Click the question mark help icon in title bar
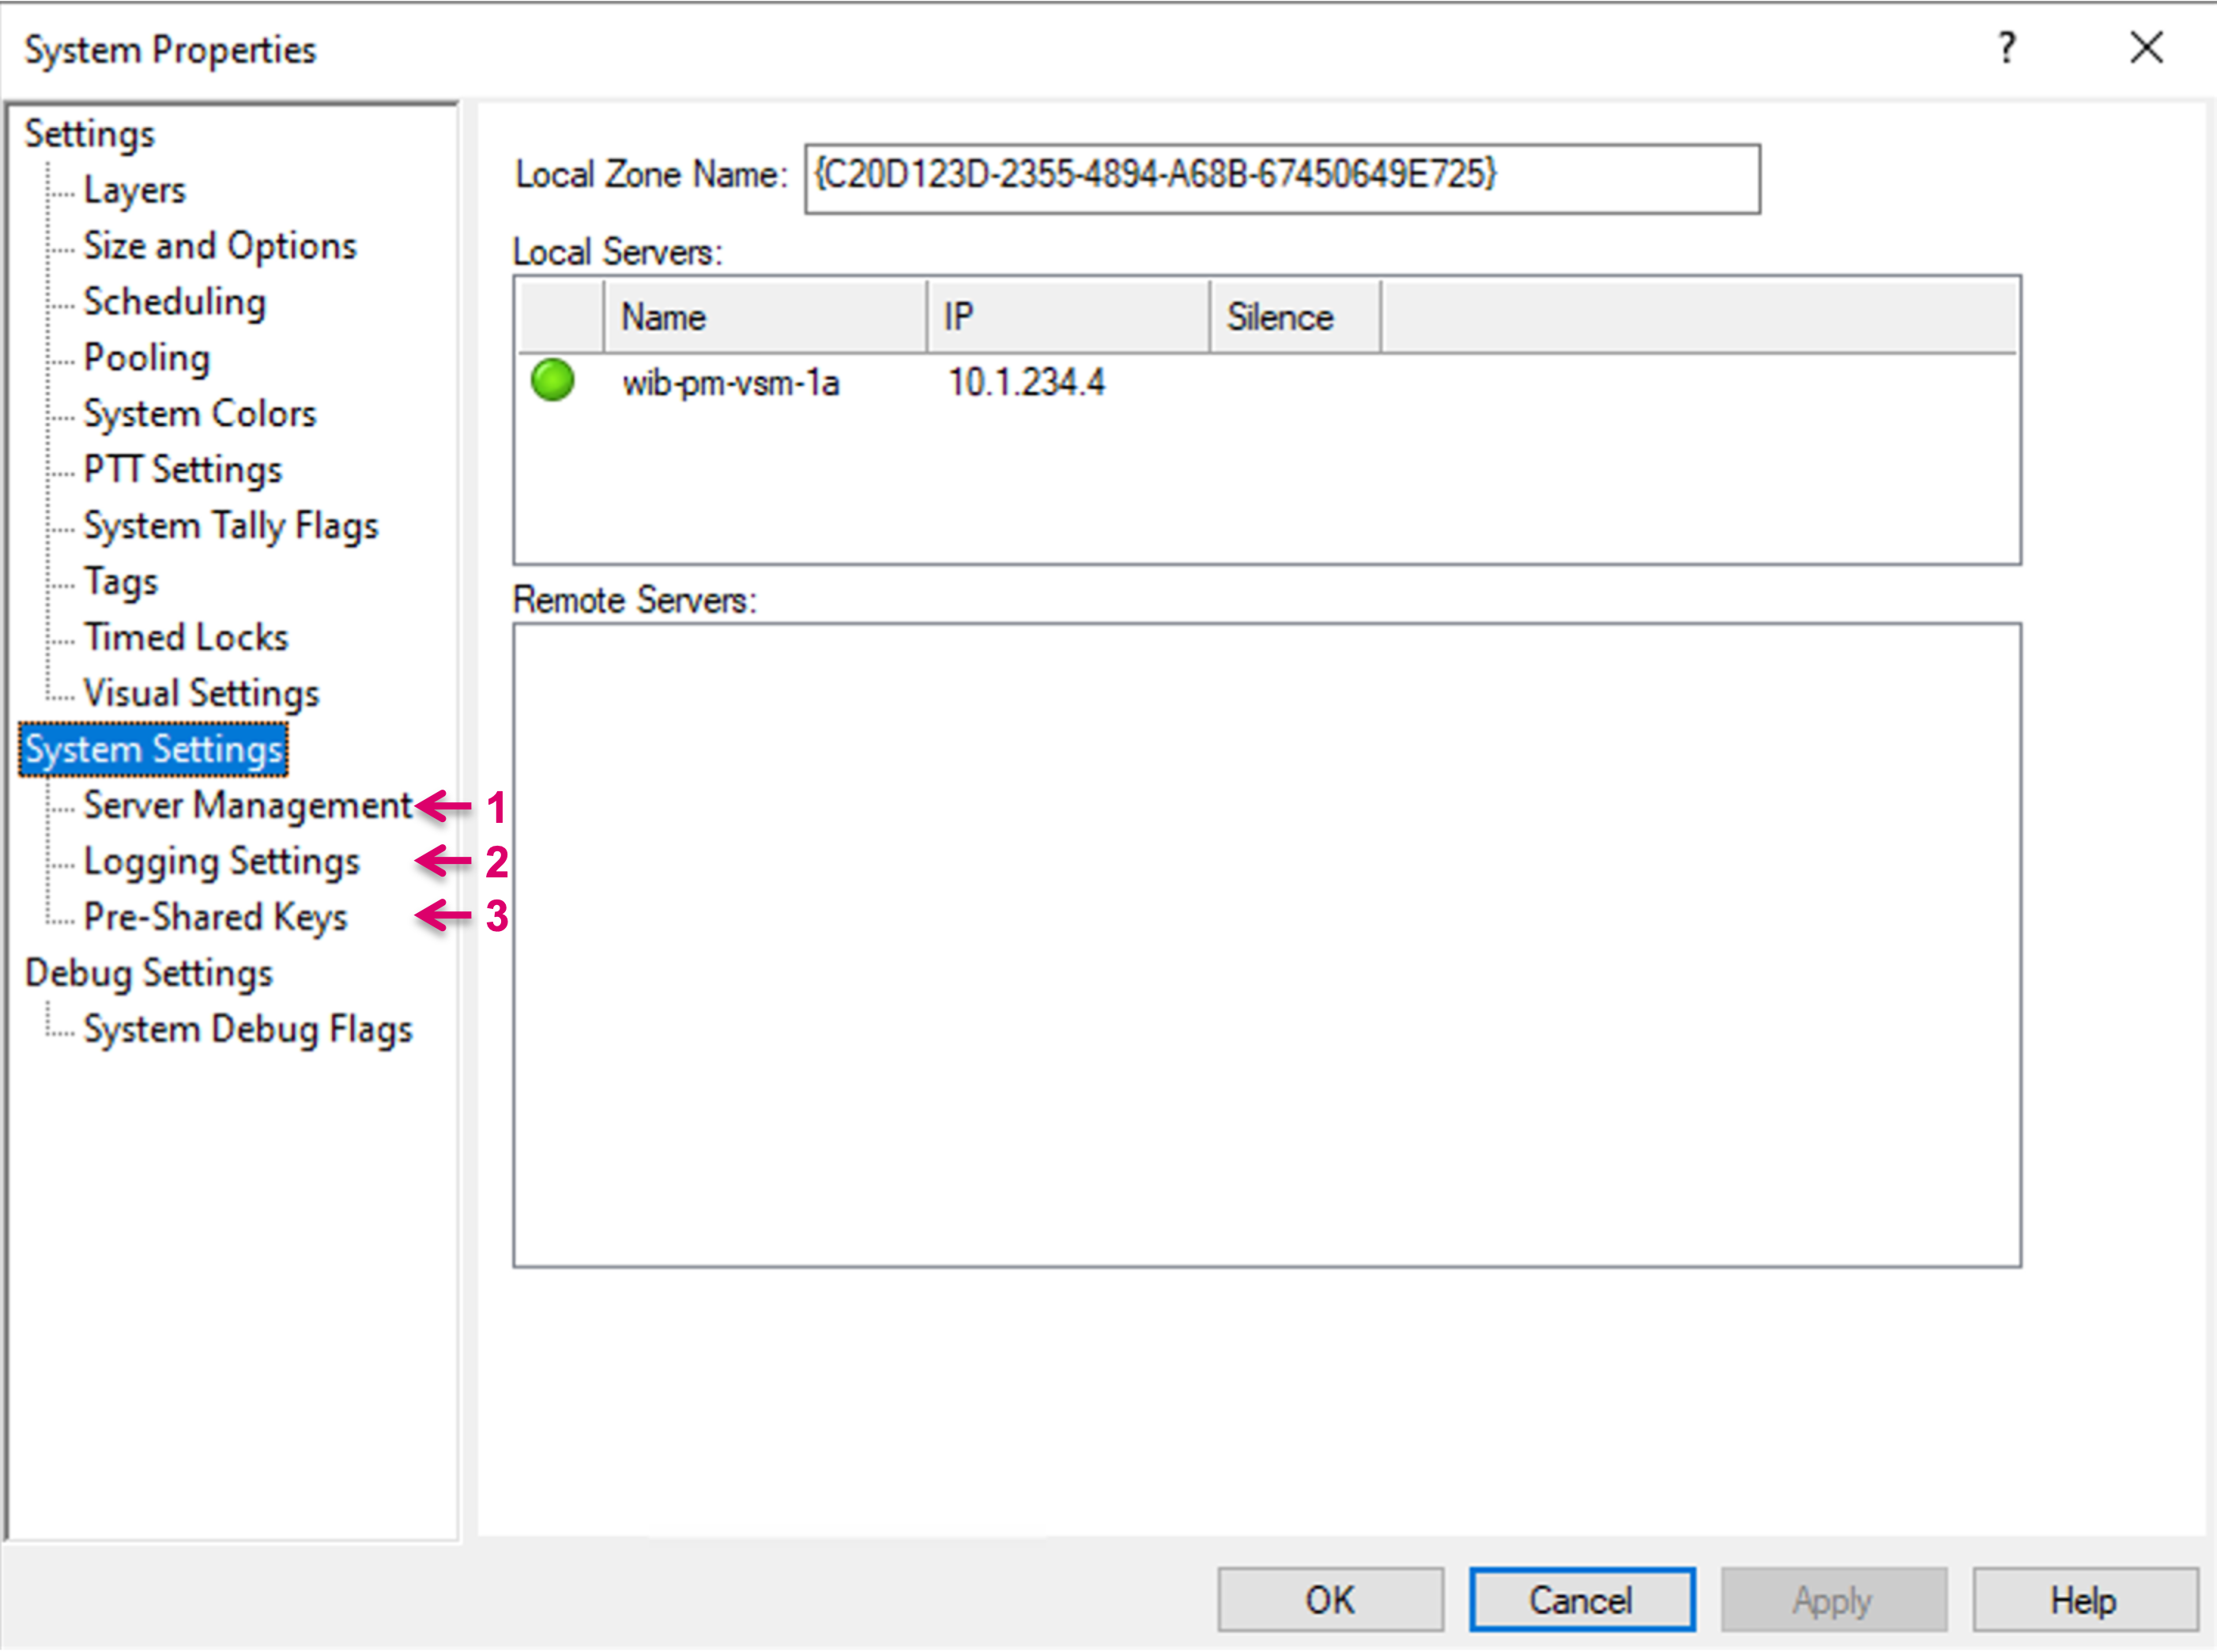2217x1652 pixels. click(2006, 48)
